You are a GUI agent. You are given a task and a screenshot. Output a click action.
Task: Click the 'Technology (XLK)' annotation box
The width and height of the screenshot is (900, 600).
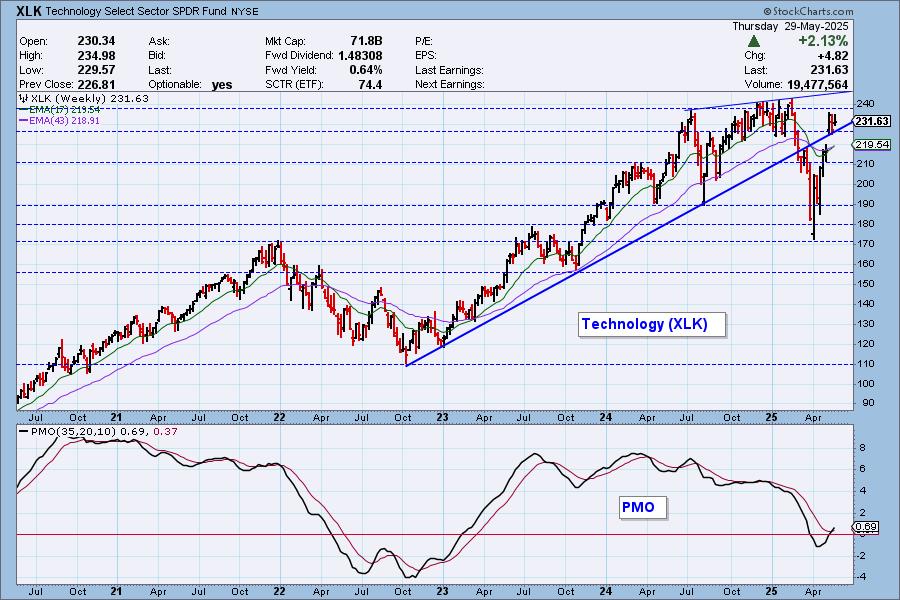point(652,324)
